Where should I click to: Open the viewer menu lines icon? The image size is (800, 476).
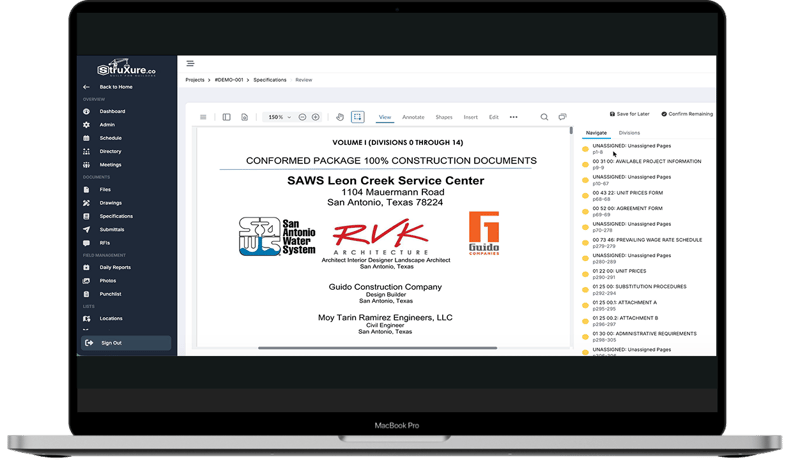(x=203, y=117)
